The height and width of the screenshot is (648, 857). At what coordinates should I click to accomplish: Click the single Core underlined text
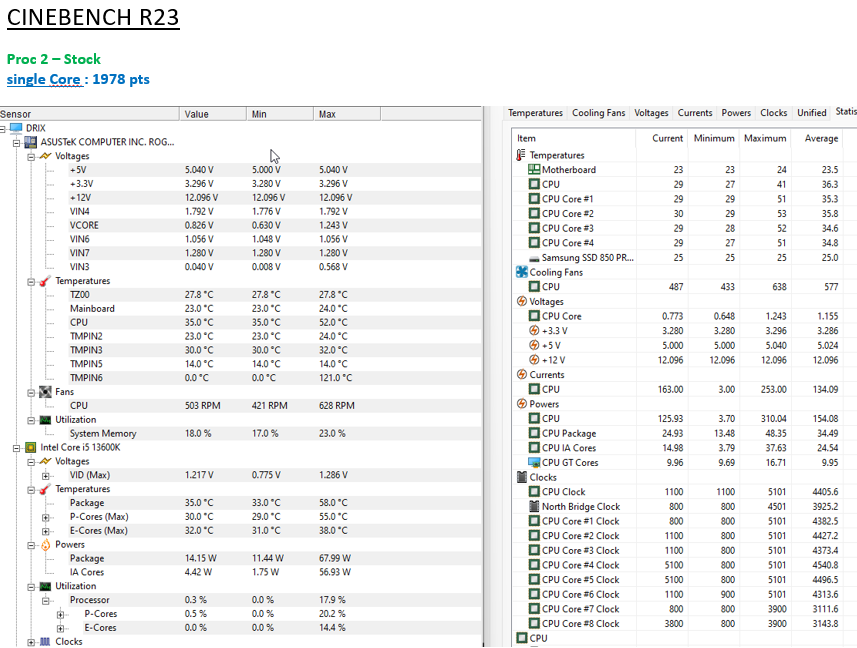click(44, 79)
